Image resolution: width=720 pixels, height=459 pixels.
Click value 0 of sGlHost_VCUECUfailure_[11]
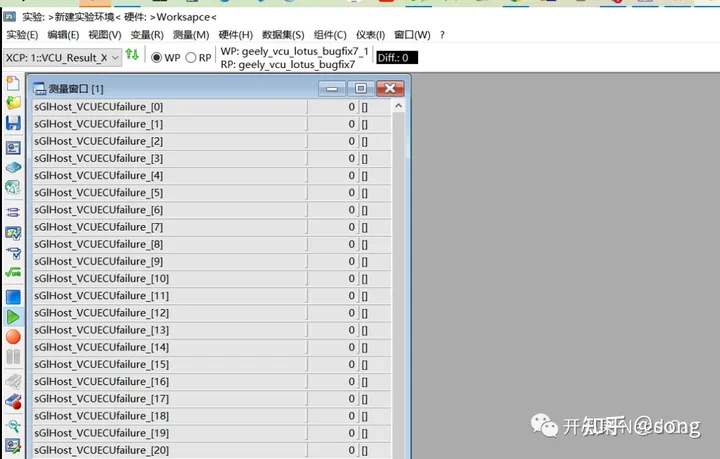pyautogui.click(x=351, y=295)
